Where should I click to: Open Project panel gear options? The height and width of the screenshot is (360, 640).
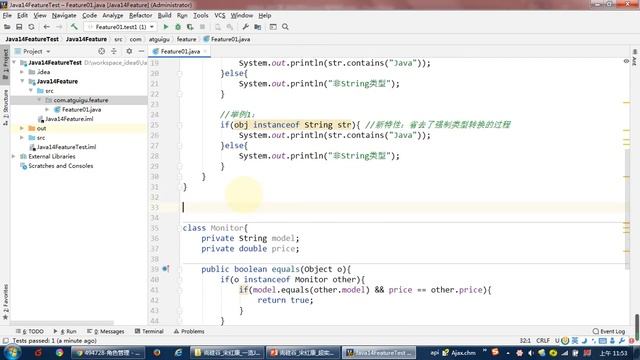[129, 51]
